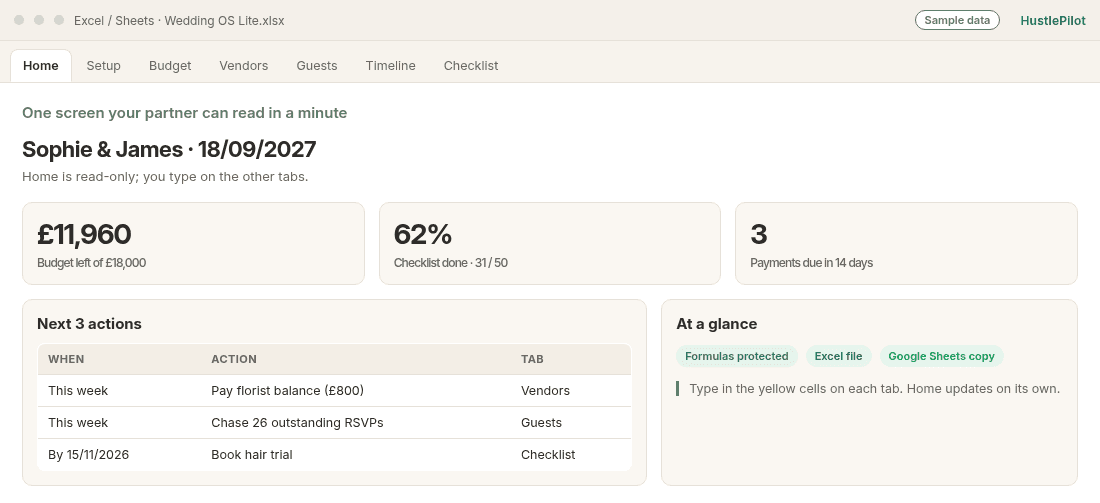Click the 'At a glance' heading
This screenshot has width=1100, height=503.
coord(716,324)
